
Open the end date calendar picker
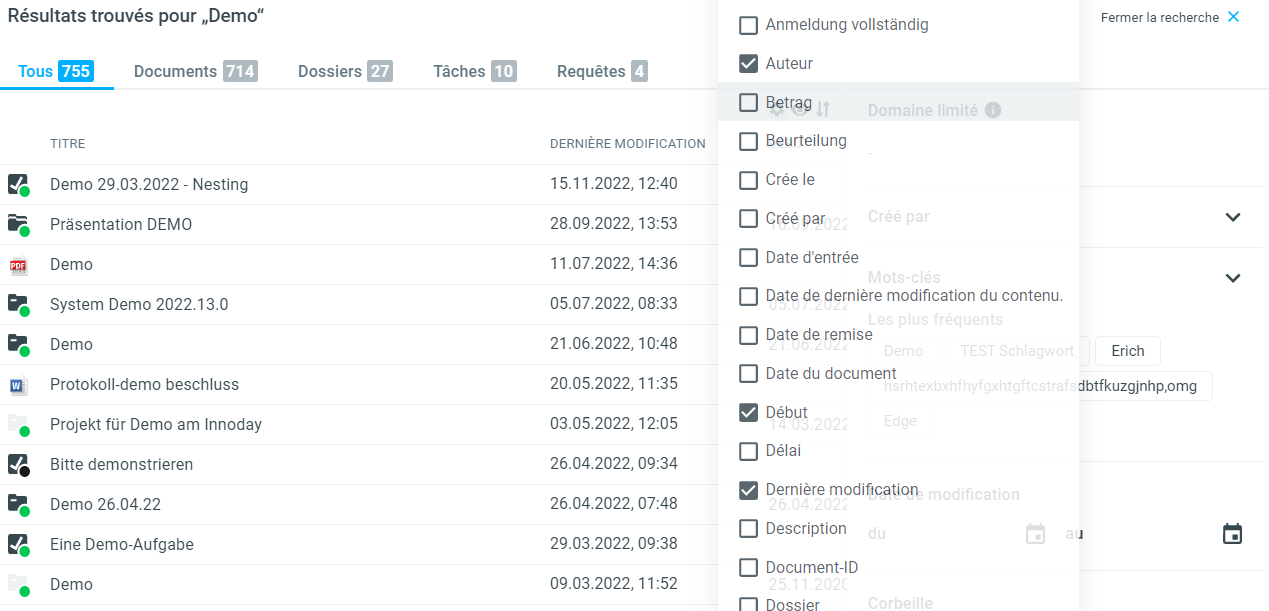pos(1232,534)
